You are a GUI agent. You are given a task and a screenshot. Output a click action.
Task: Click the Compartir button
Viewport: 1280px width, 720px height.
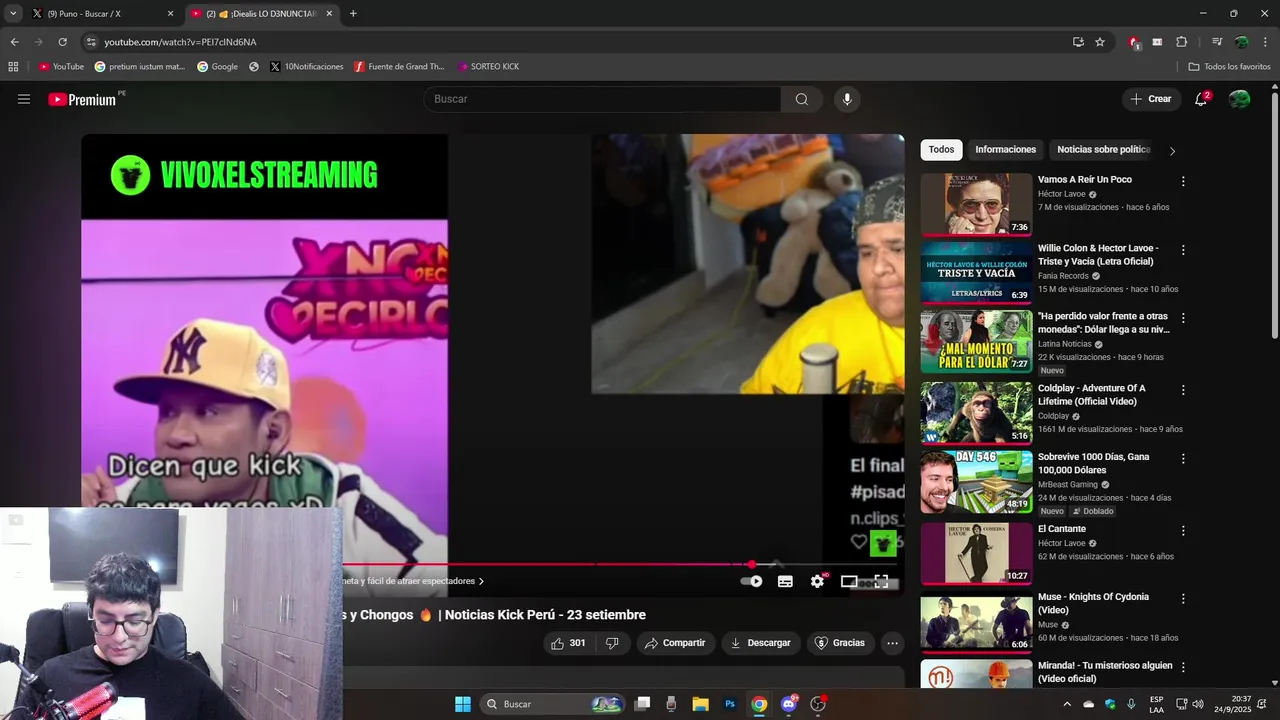675,643
